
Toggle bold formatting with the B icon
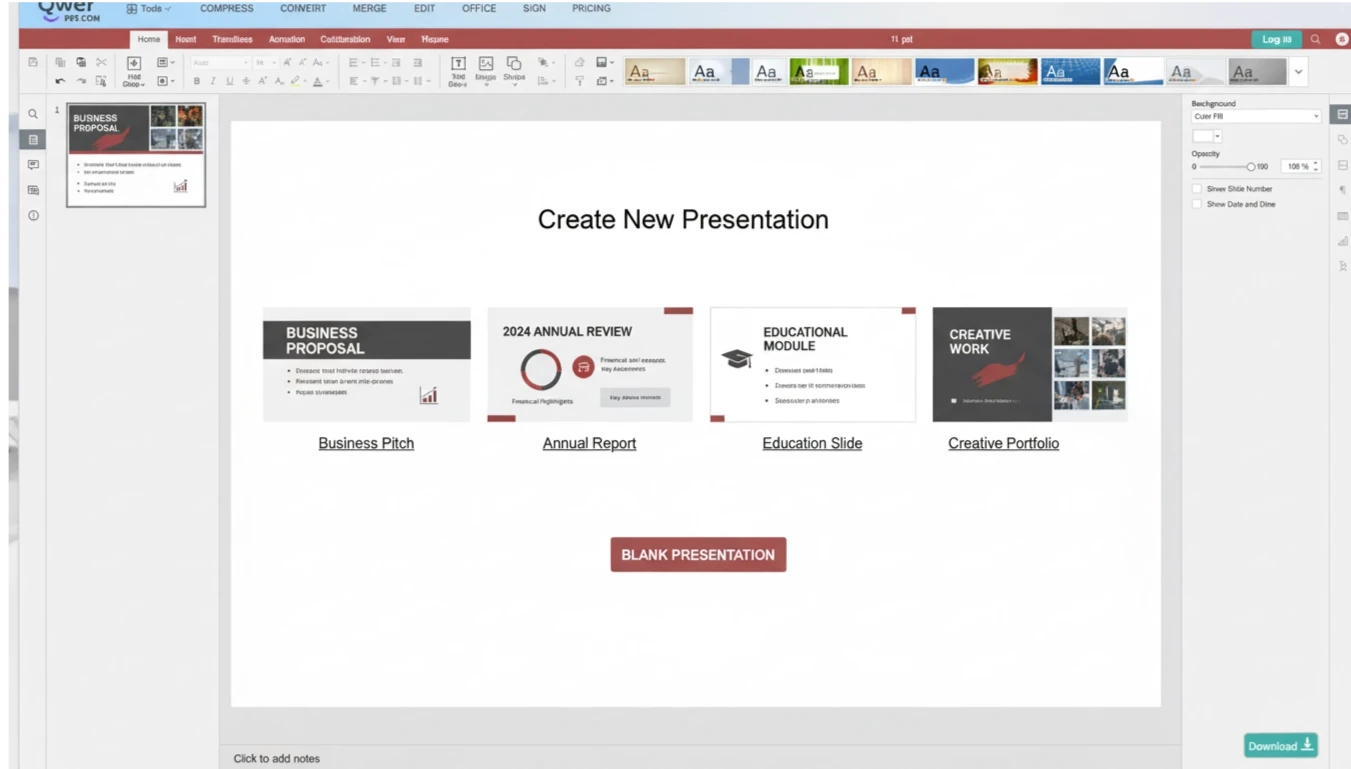[x=196, y=81]
